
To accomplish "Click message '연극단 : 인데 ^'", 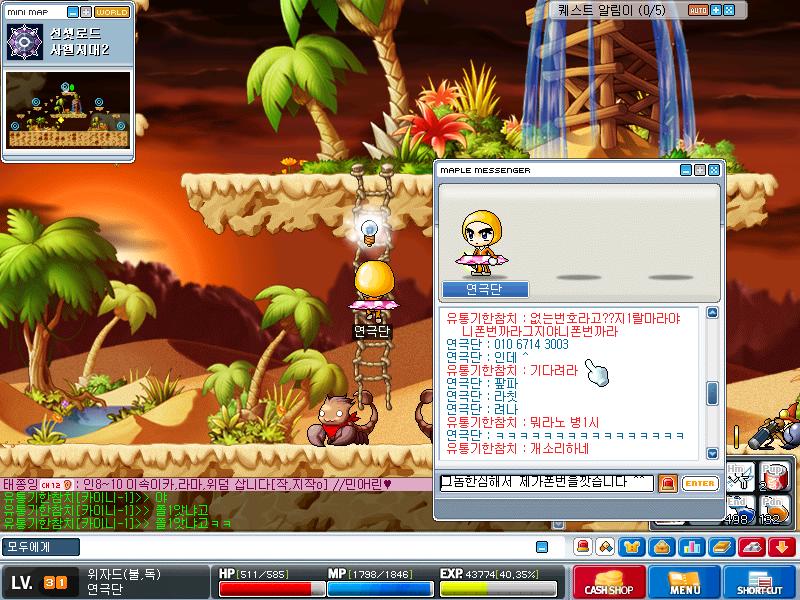I will [487, 357].
